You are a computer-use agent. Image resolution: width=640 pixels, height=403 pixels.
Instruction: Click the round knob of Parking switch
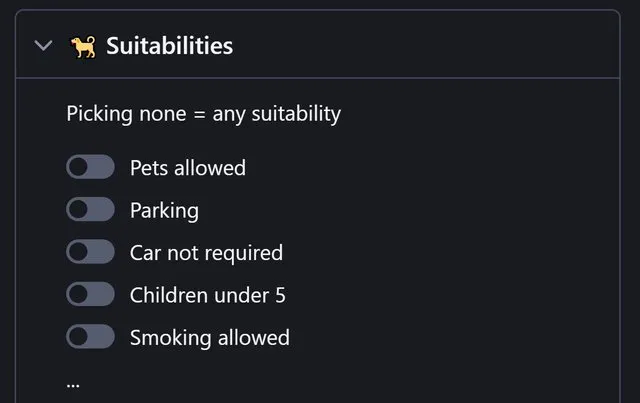(78, 209)
